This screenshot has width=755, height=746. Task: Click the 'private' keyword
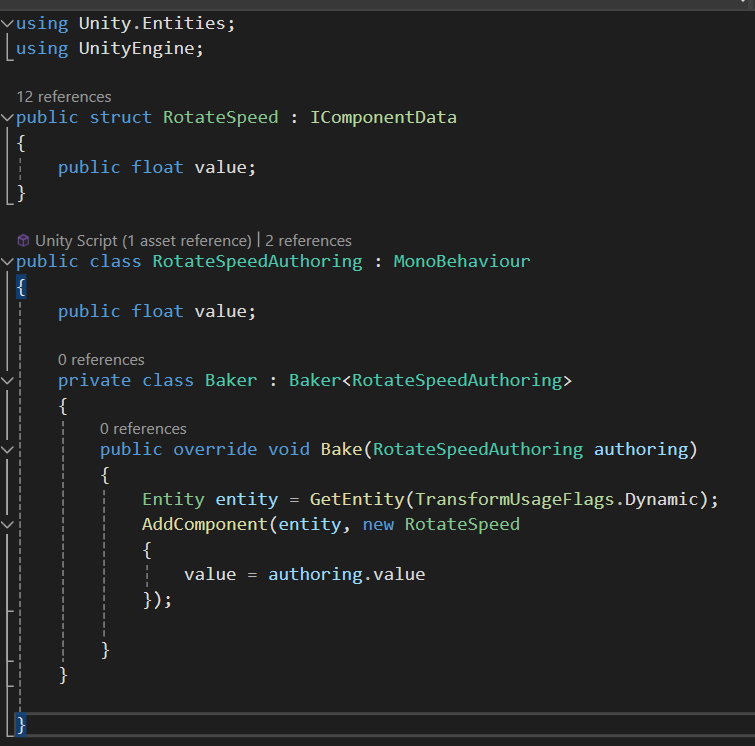tap(94, 380)
